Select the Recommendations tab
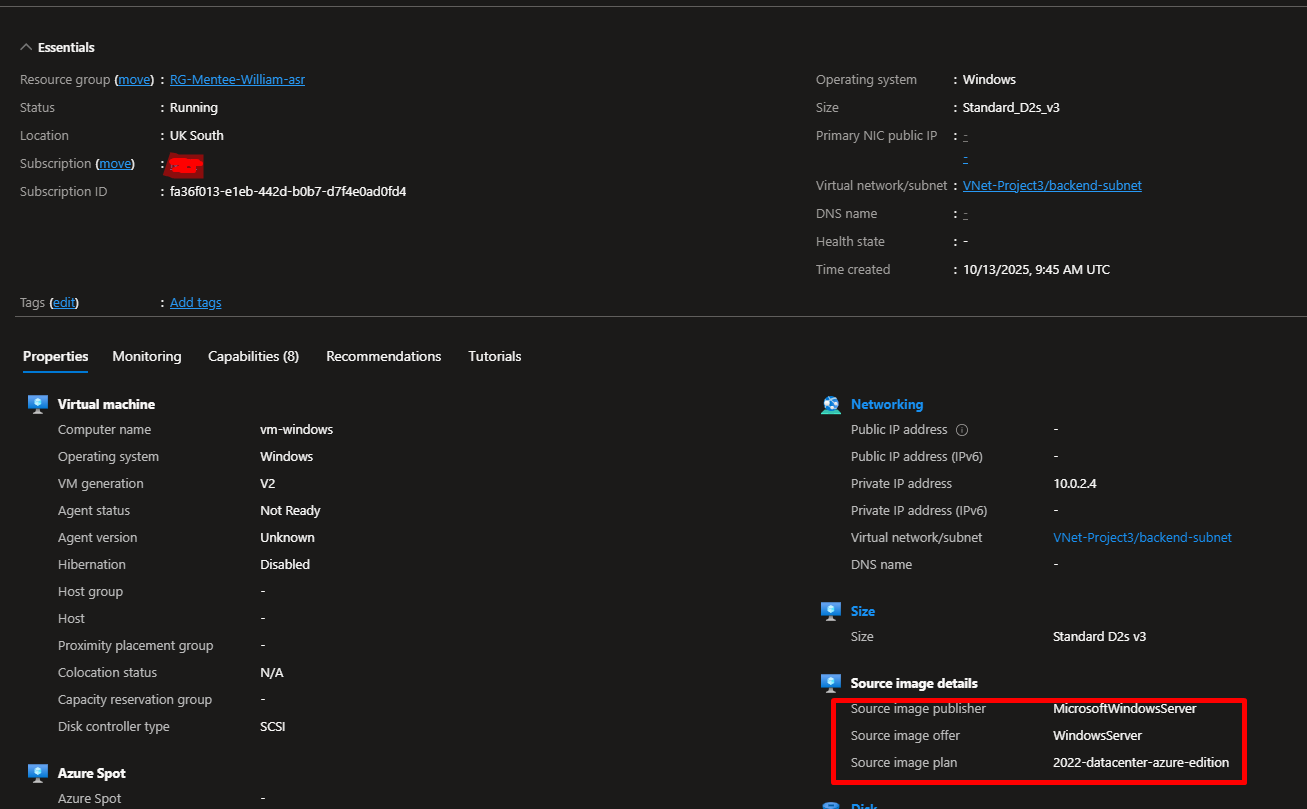 coord(383,356)
